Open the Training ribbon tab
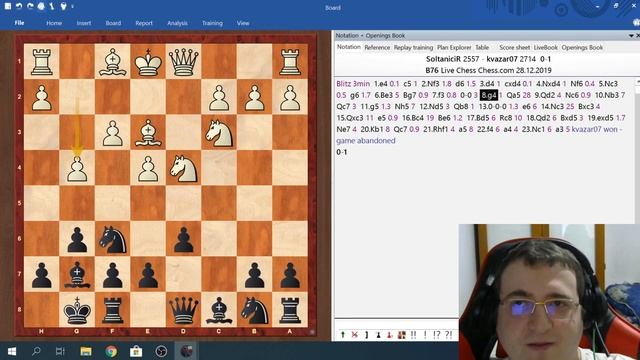The width and height of the screenshot is (640, 360). pos(212,23)
